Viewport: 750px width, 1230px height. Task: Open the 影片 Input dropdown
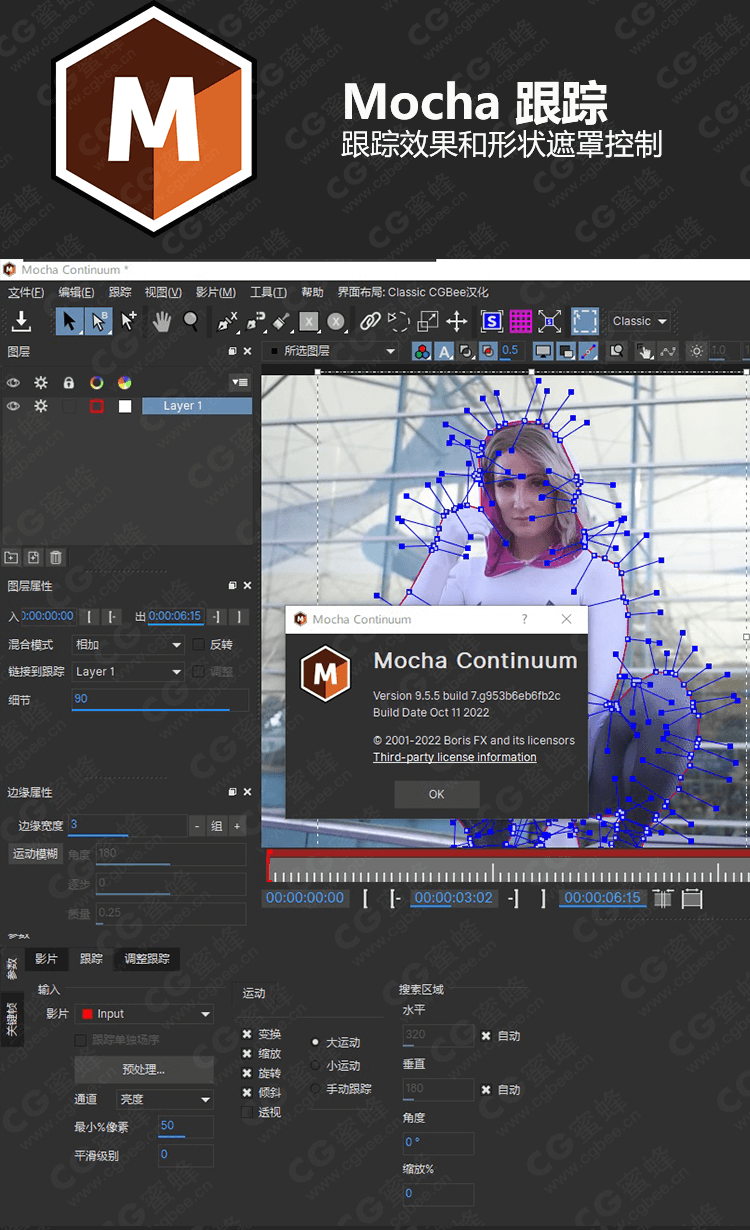(144, 1014)
